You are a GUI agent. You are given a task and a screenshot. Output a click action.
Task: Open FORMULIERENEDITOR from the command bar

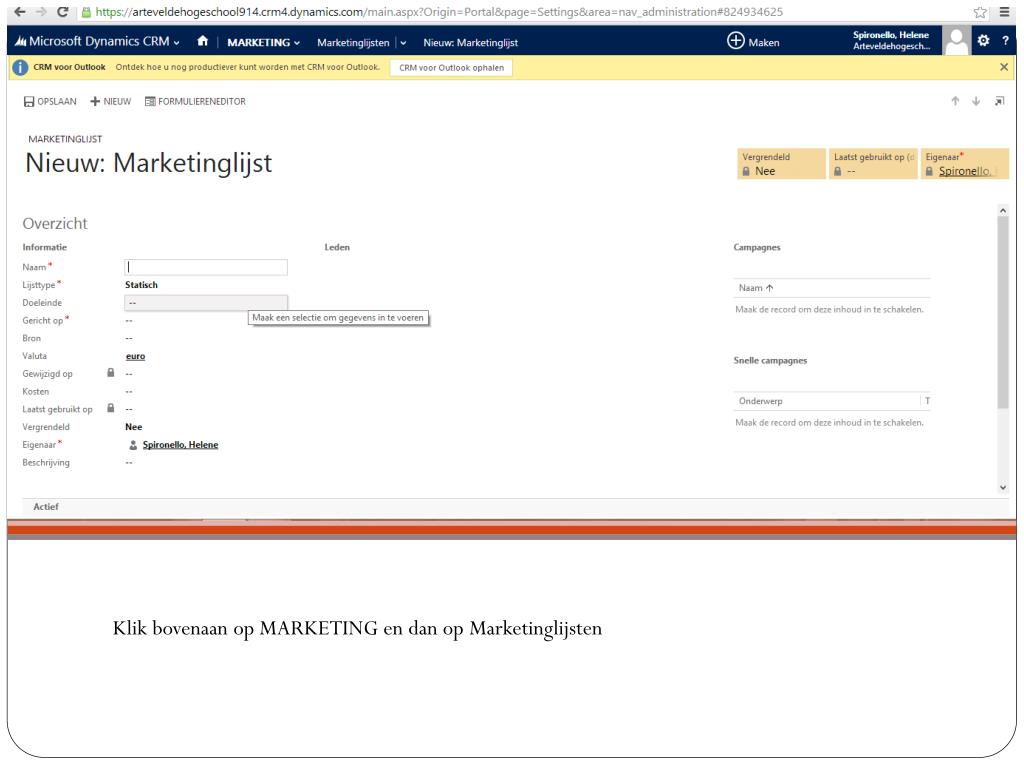(195, 101)
